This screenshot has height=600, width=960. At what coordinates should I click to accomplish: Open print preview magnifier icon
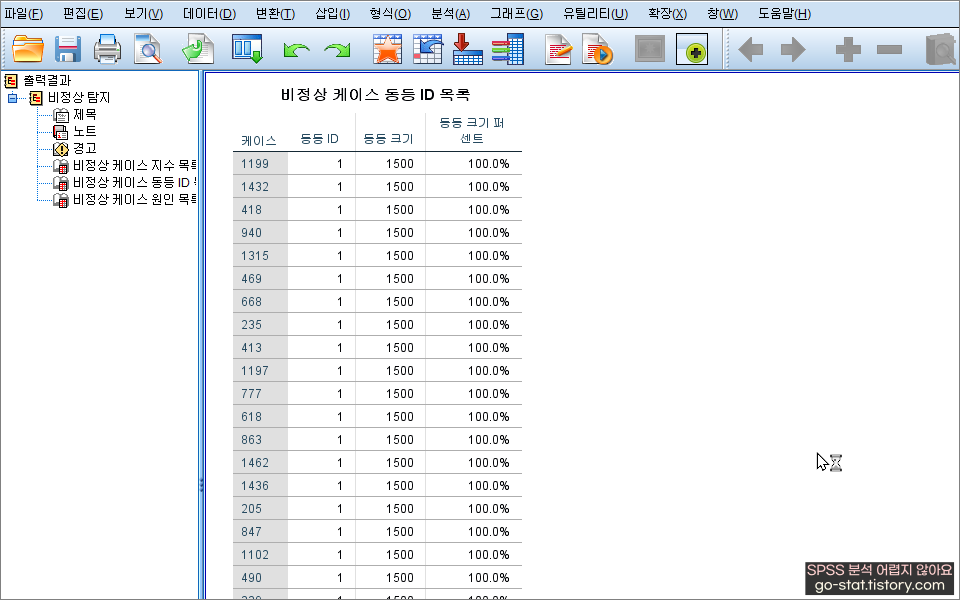(x=148, y=50)
